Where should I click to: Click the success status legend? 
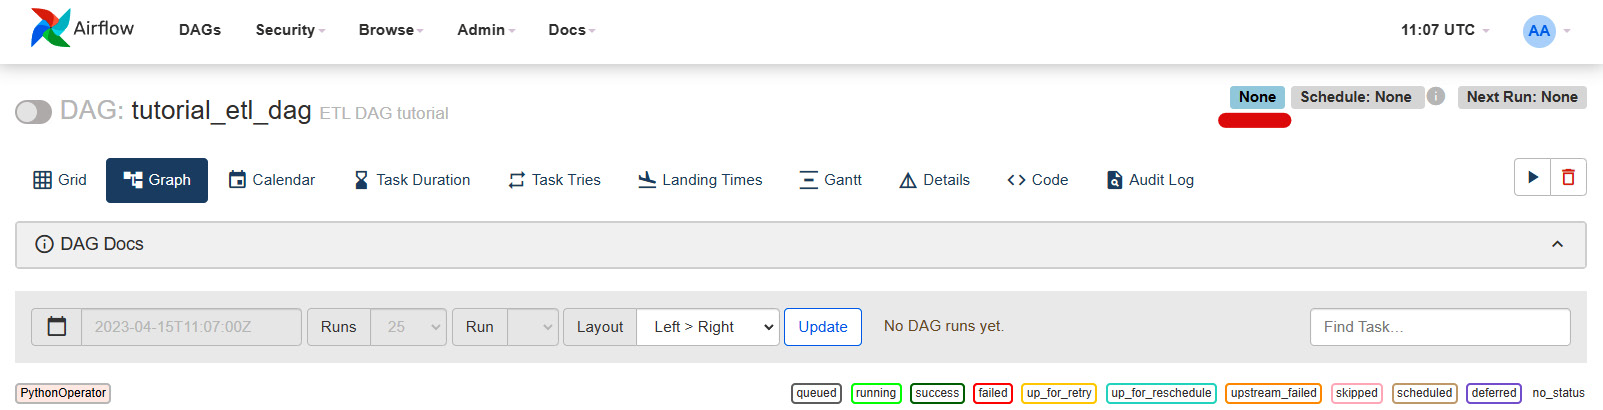(937, 393)
